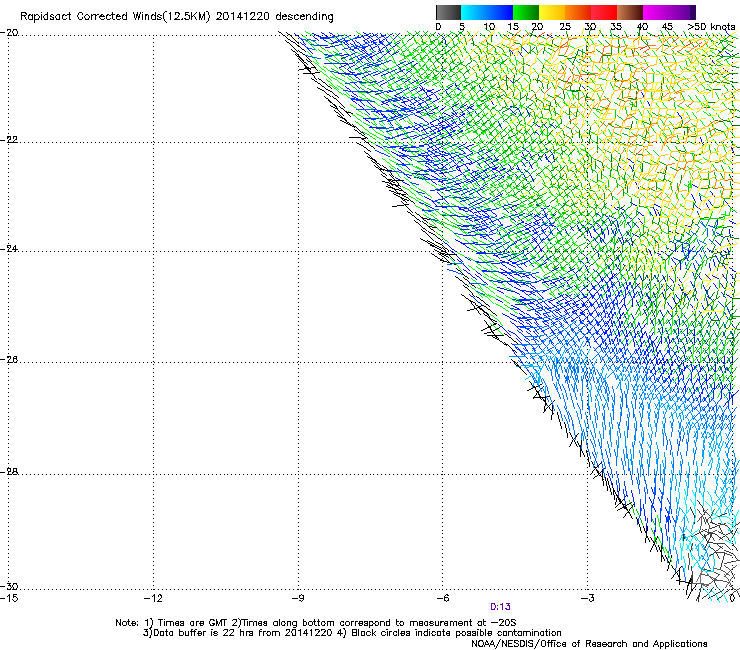Click the blue 5–15 knots legend swatch
Screen dimensions: 740x650
pyautogui.click(x=487, y=12)
